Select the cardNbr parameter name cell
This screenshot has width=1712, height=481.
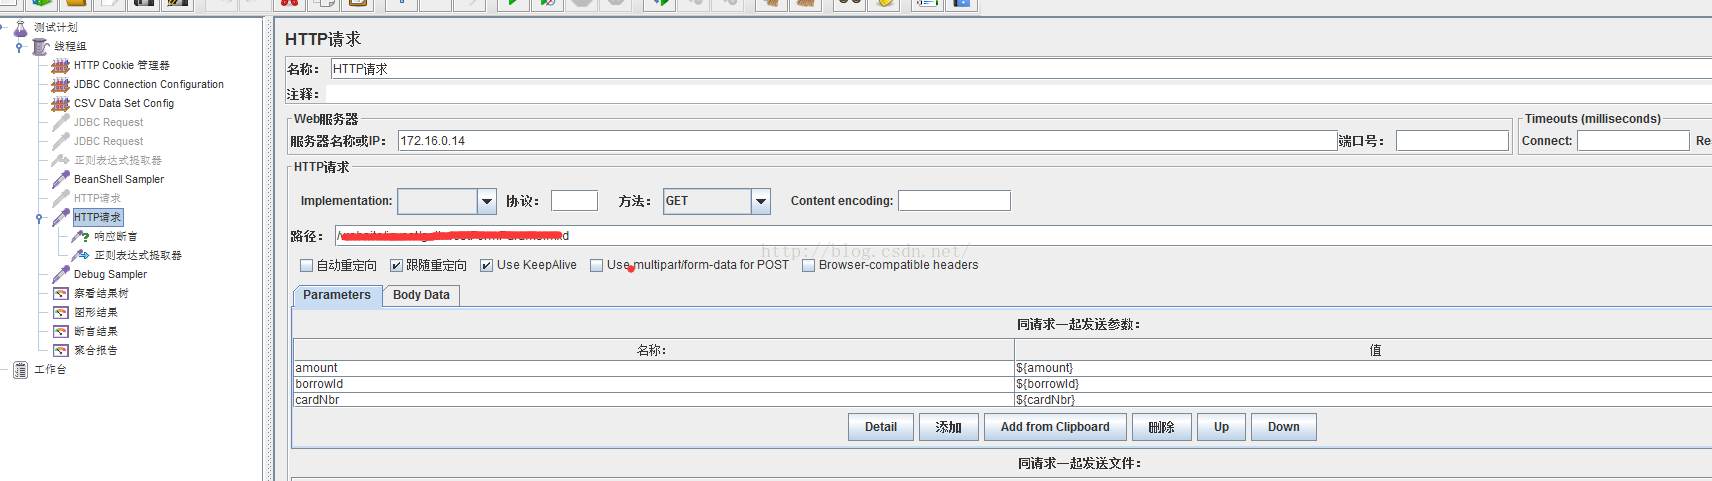coord(654,400)
